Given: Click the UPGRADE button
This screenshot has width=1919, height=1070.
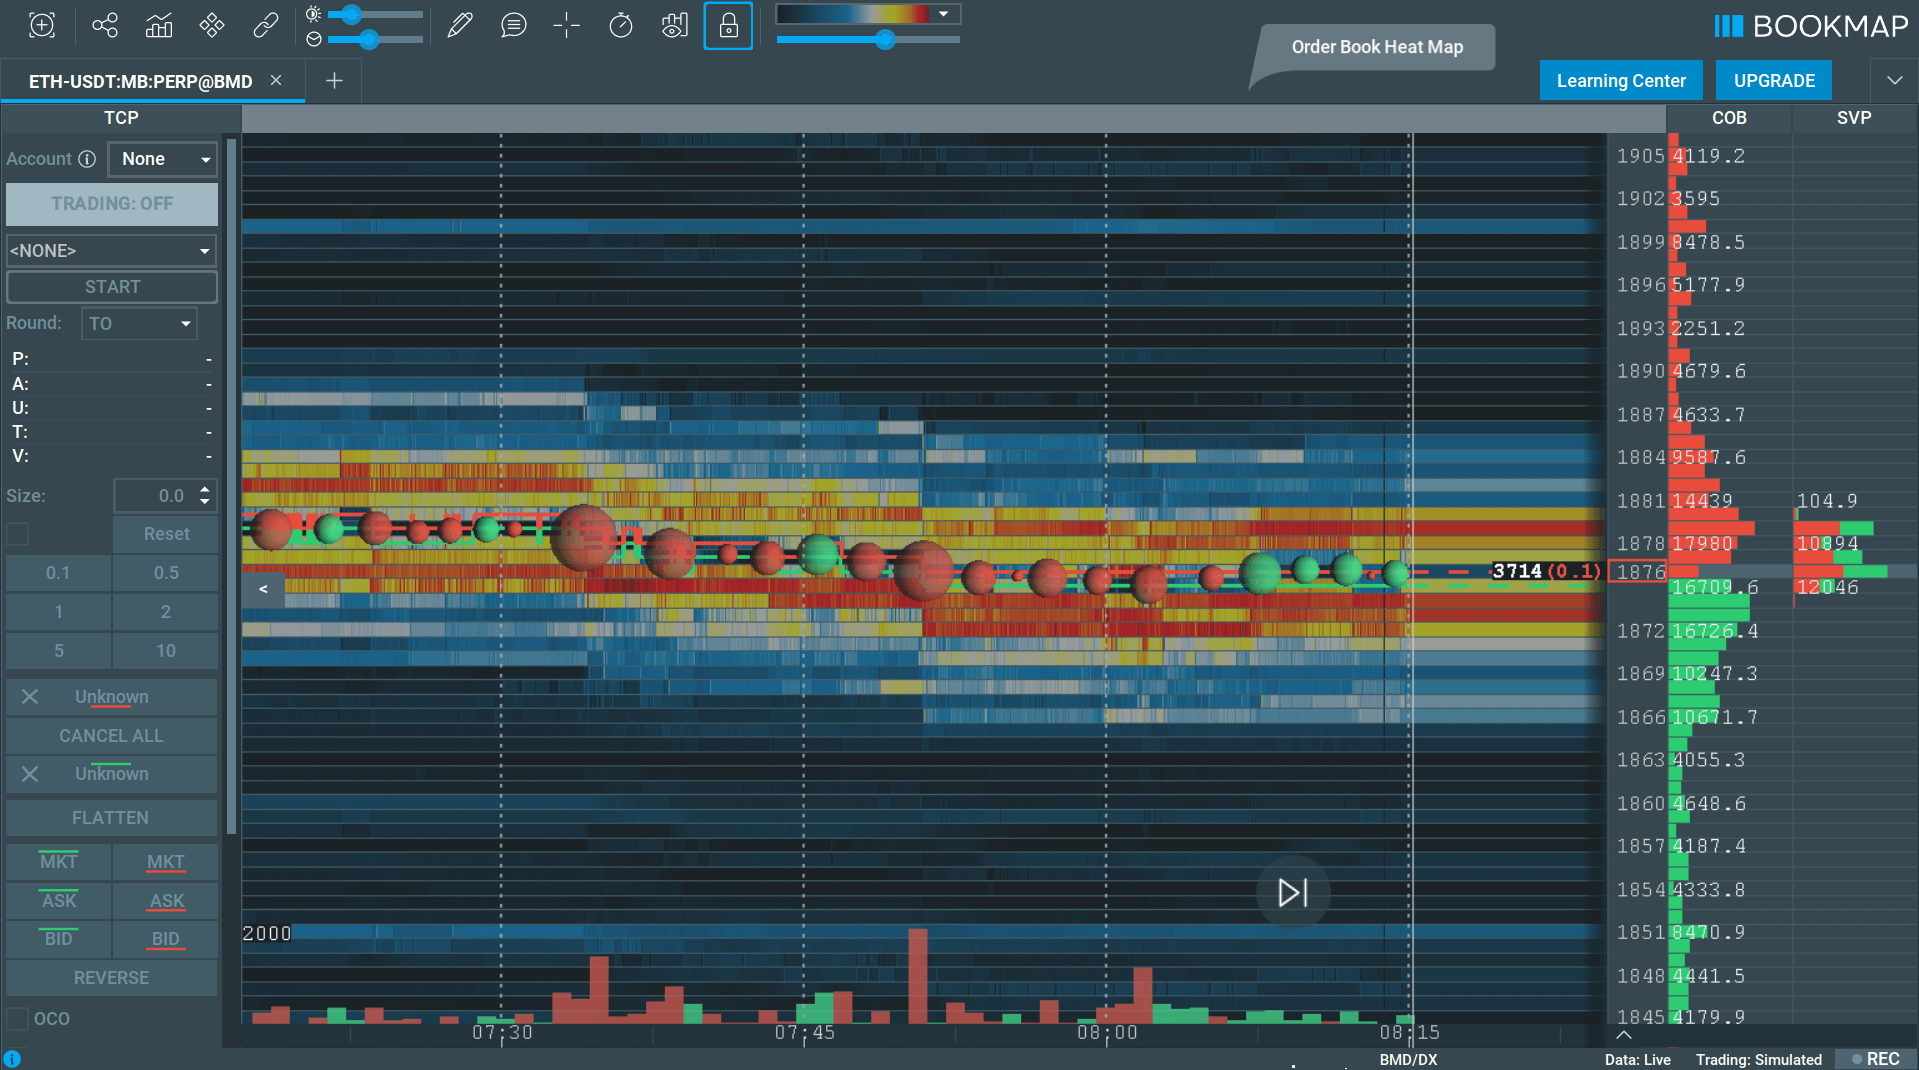Looking at the screenshot, I should 1774,80.
